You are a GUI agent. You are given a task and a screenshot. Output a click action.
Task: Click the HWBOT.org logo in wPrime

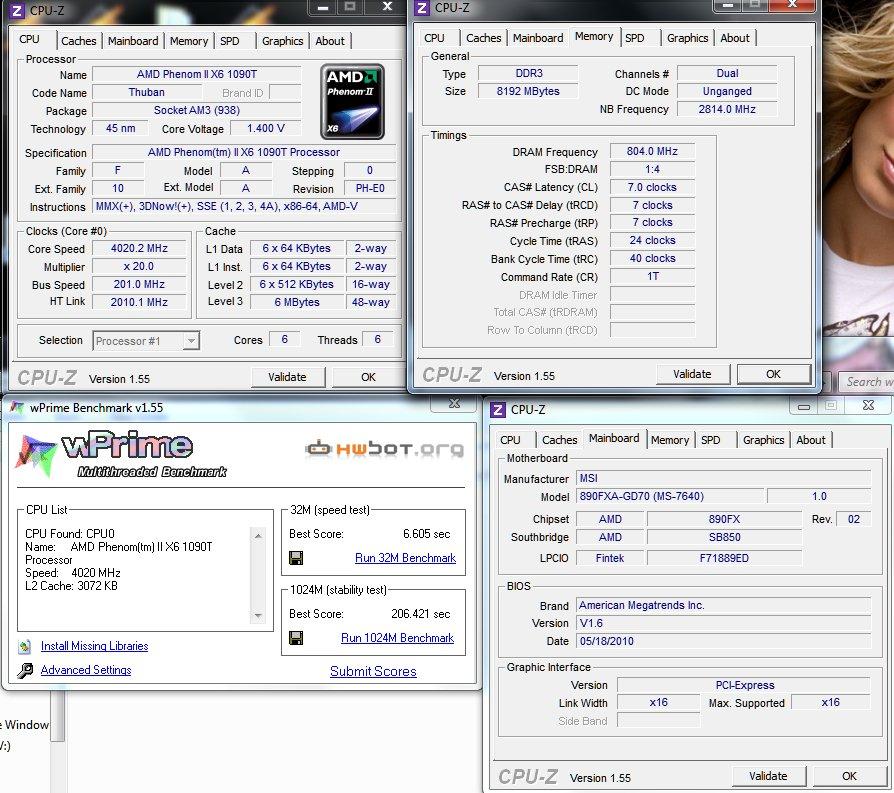point(384,449)
